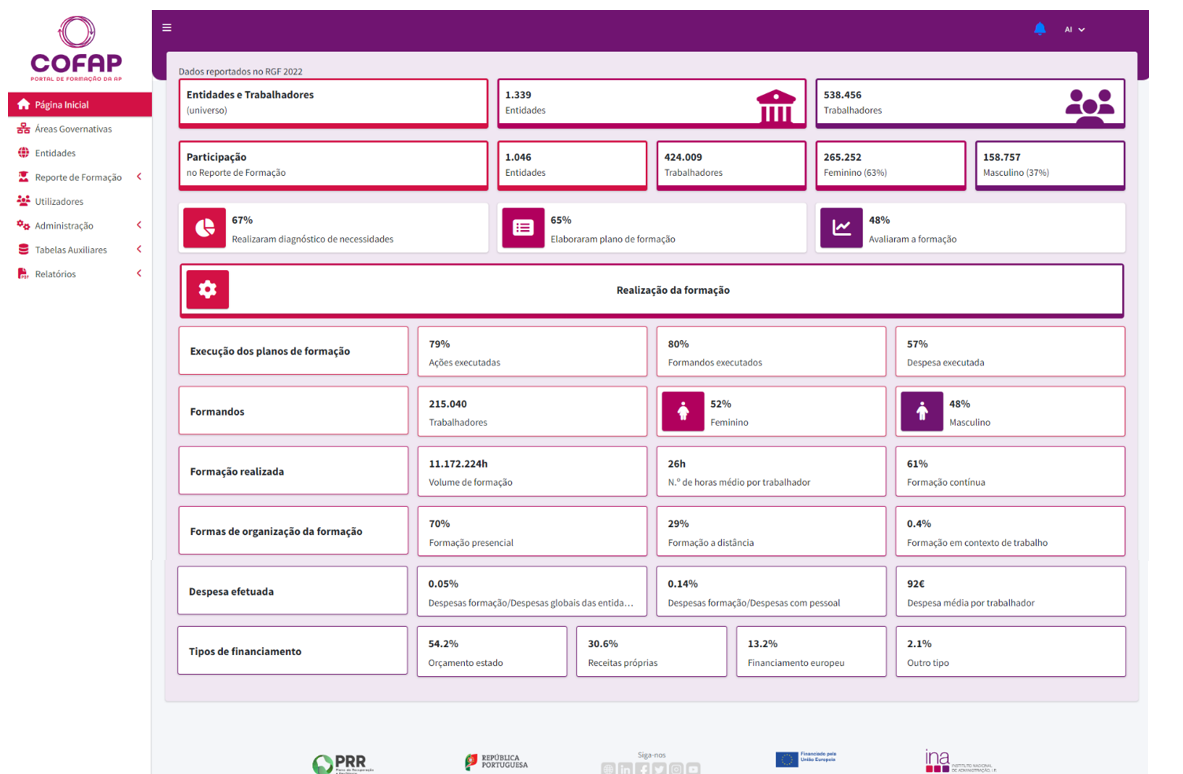Click the home icon beside Página Inicial
Viewport: 1183px width, 774px height.
23,104
